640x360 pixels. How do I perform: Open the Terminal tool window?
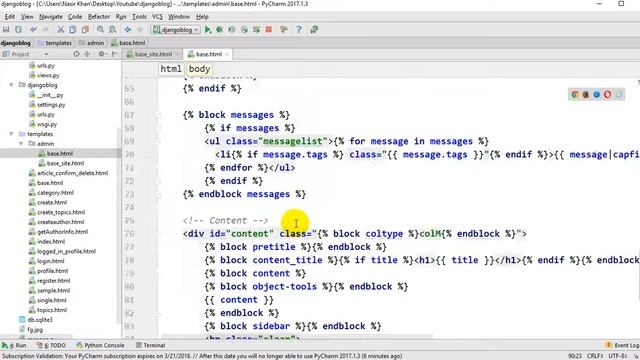click(x=150, y=345)
